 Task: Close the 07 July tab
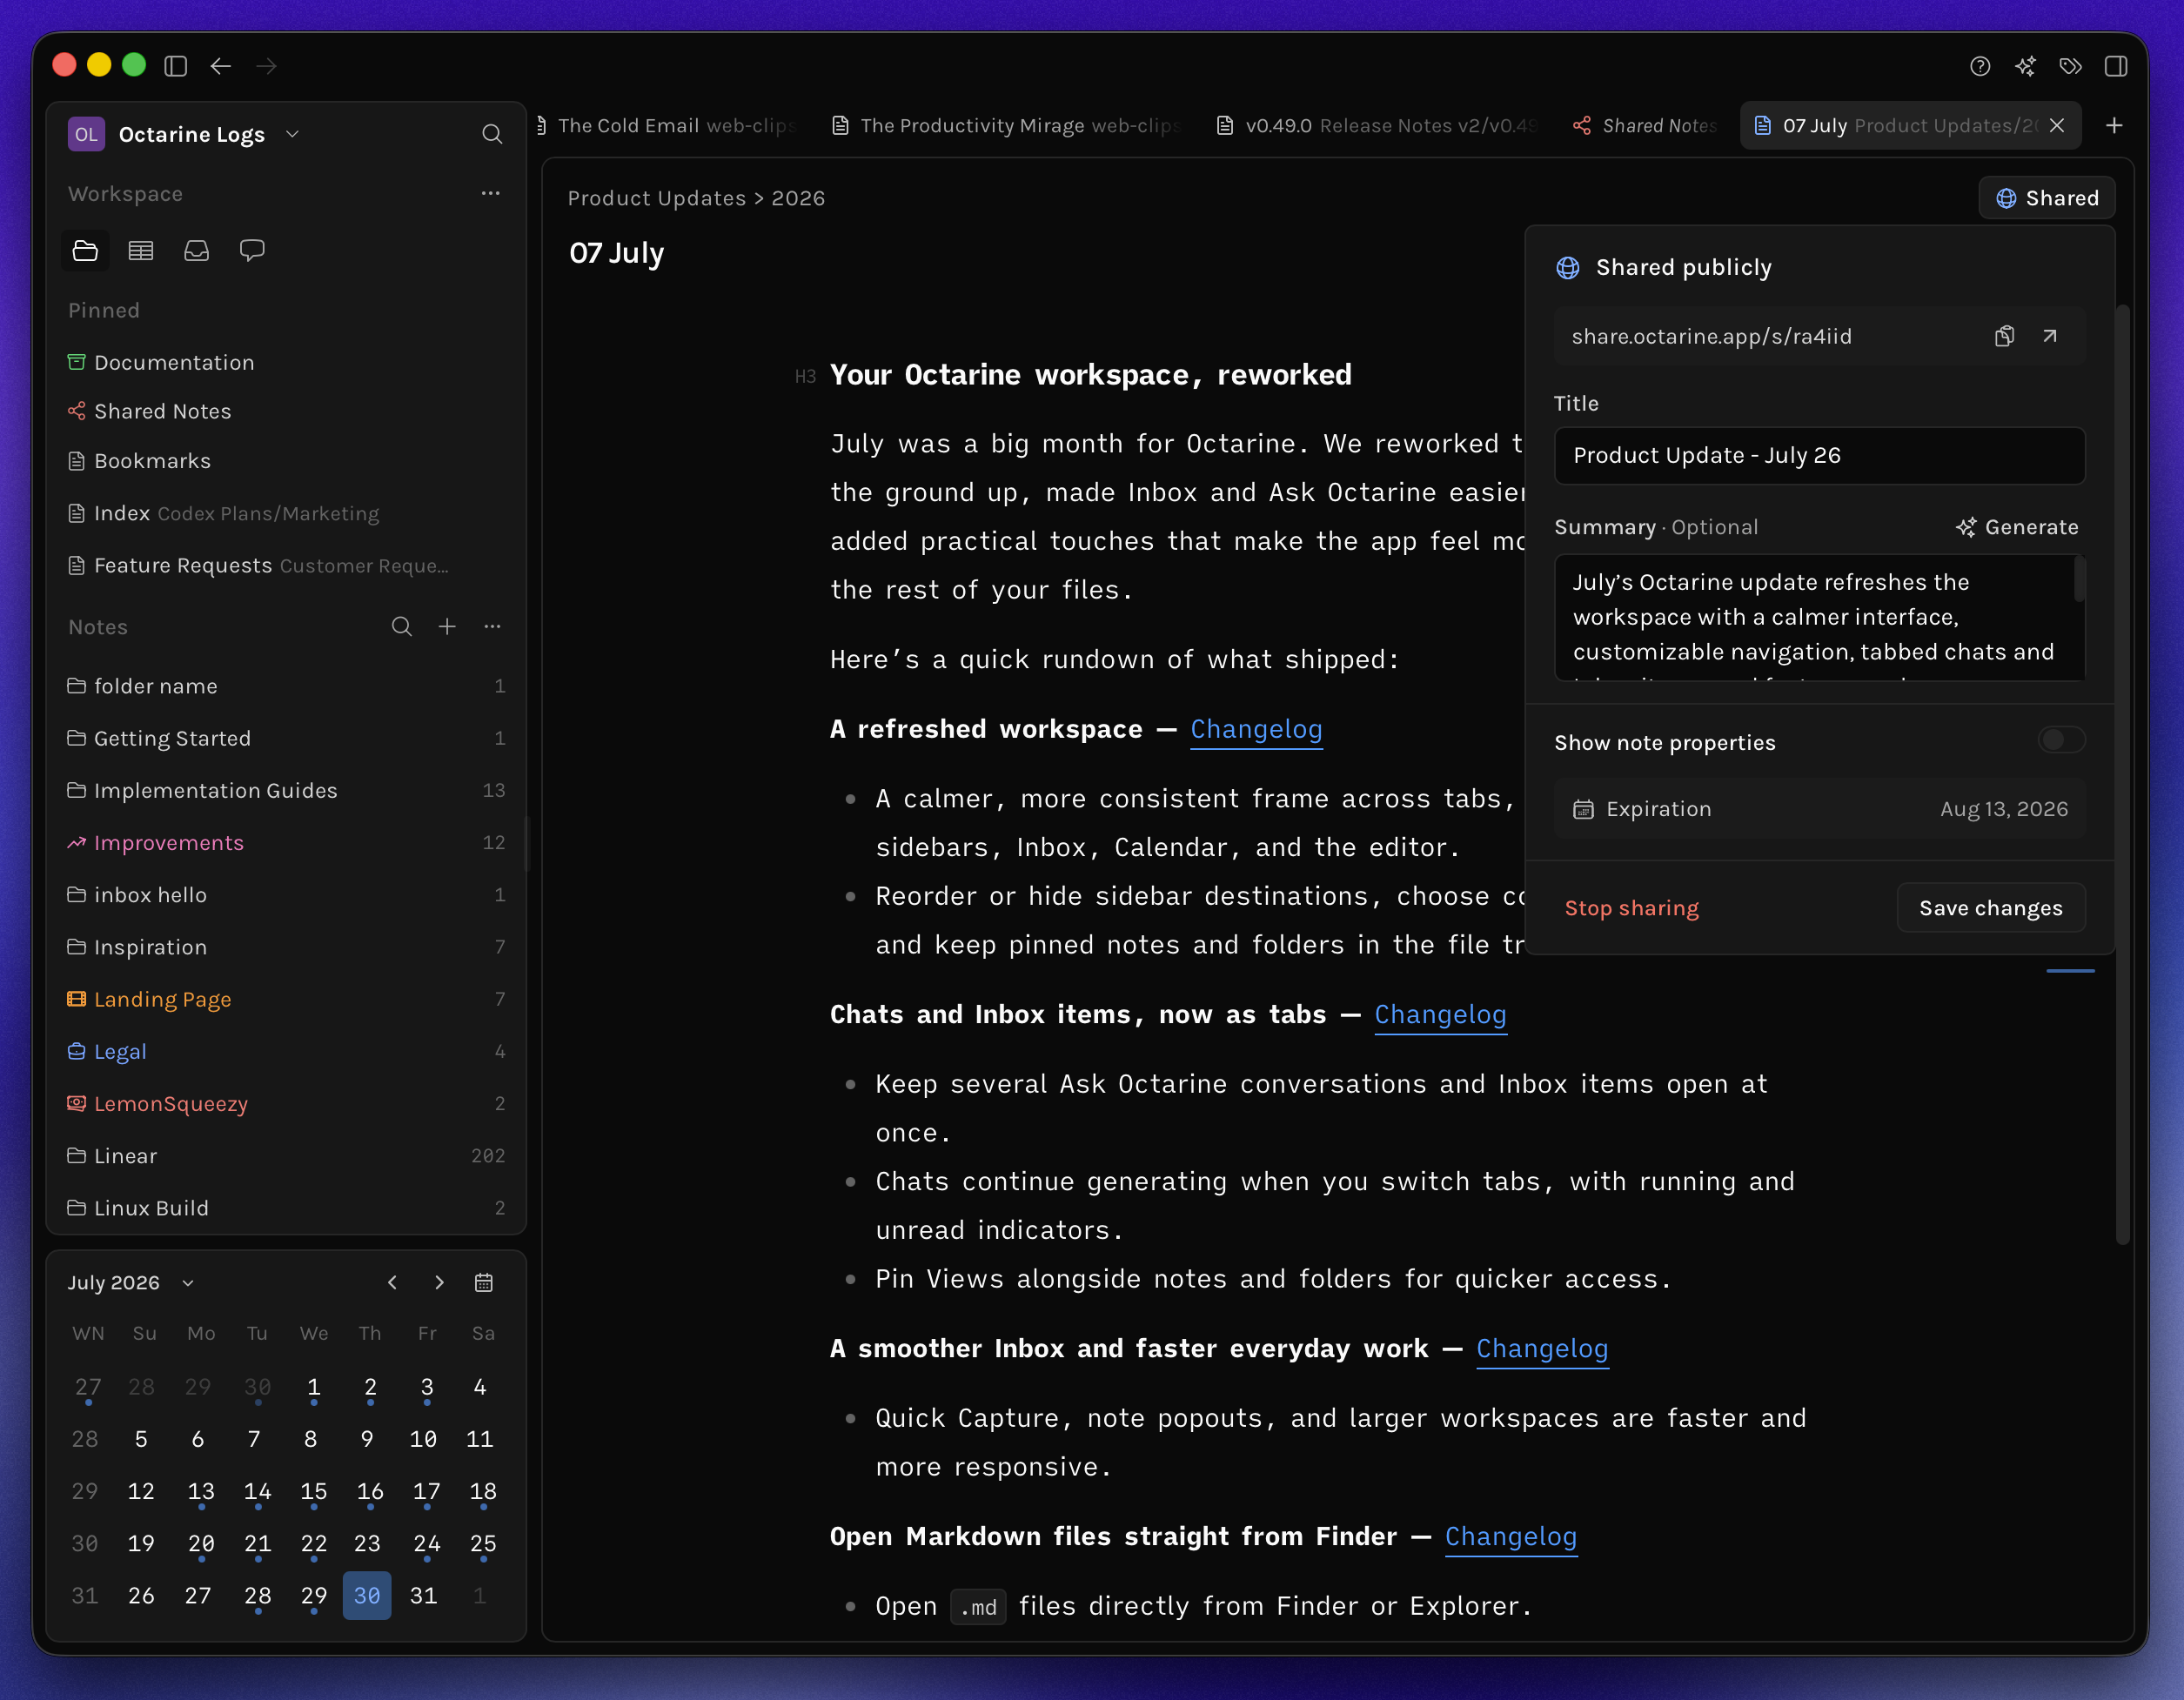click(2057, 126)
